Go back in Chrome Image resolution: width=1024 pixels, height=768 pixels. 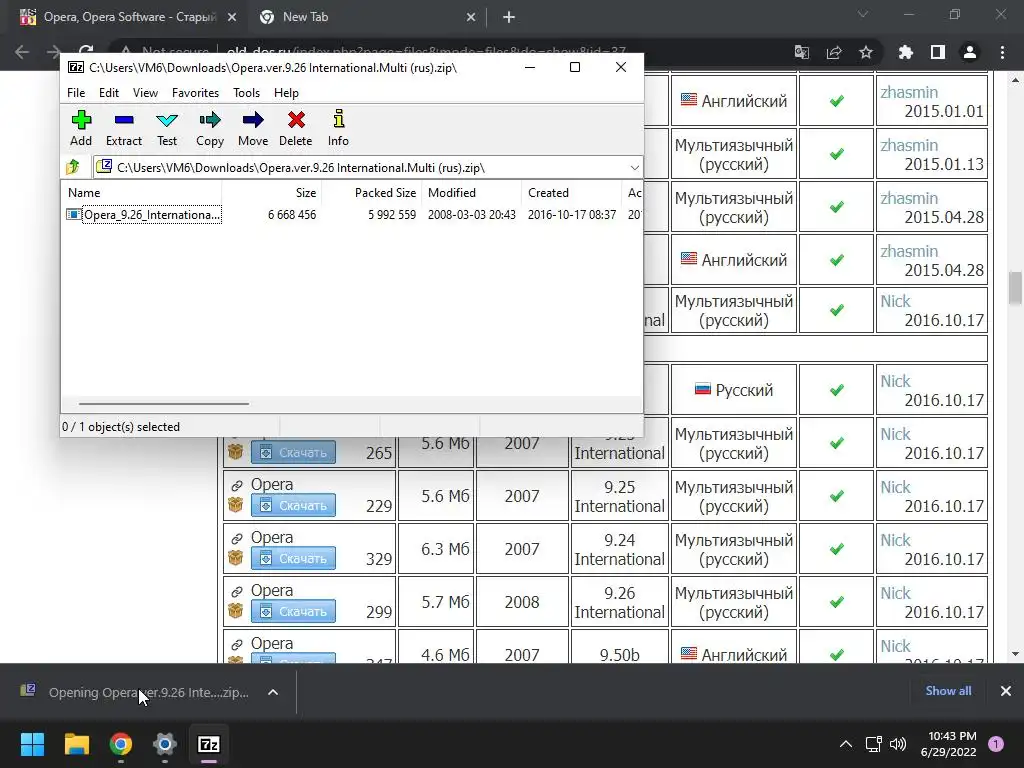22,52
